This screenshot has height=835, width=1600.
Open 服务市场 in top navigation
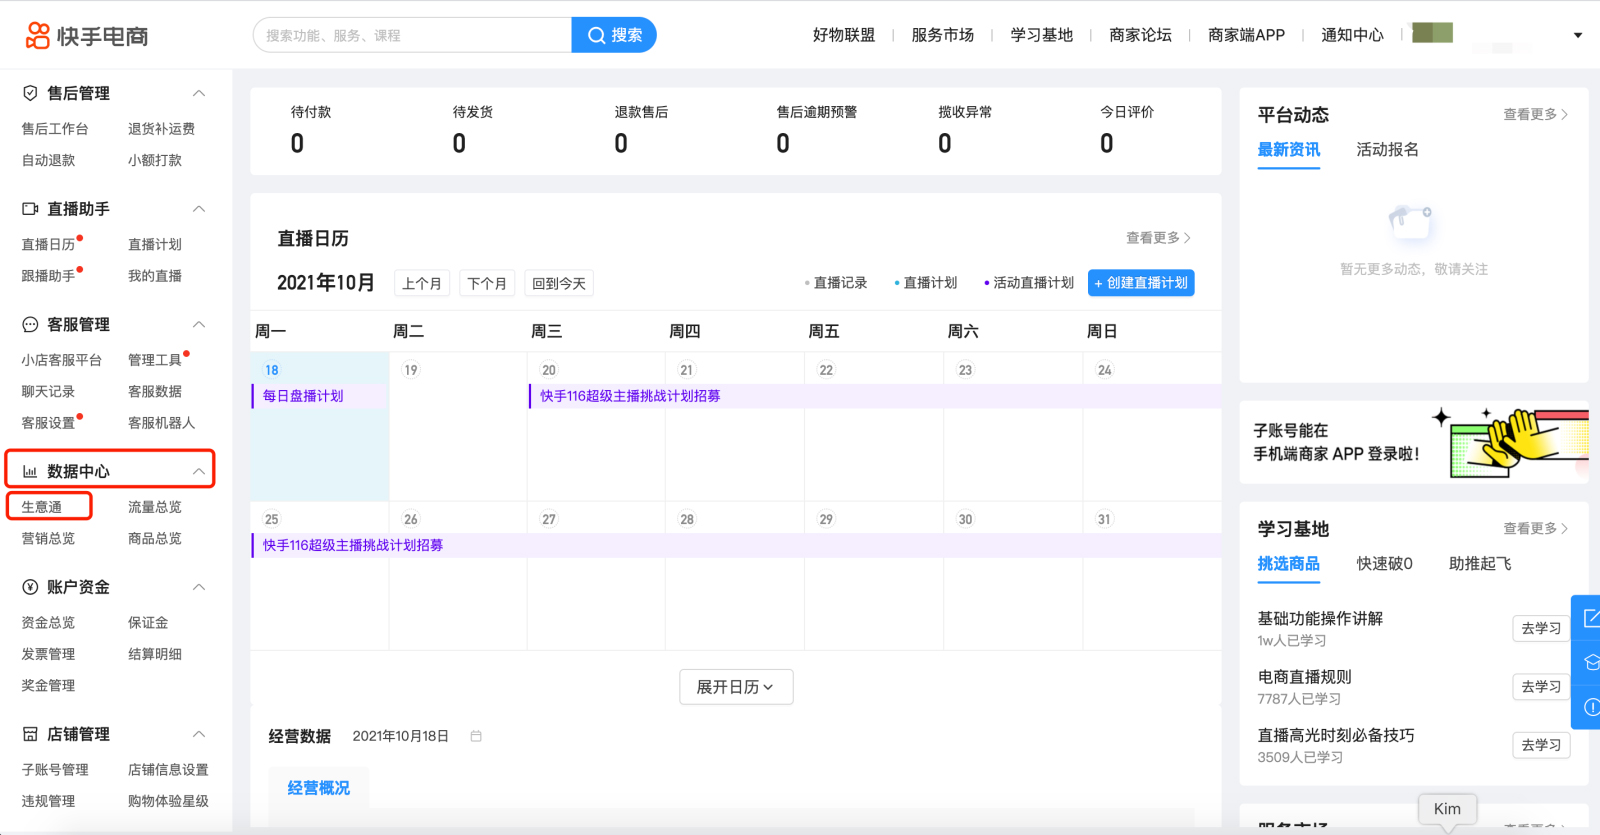click(x=942, y=35)
